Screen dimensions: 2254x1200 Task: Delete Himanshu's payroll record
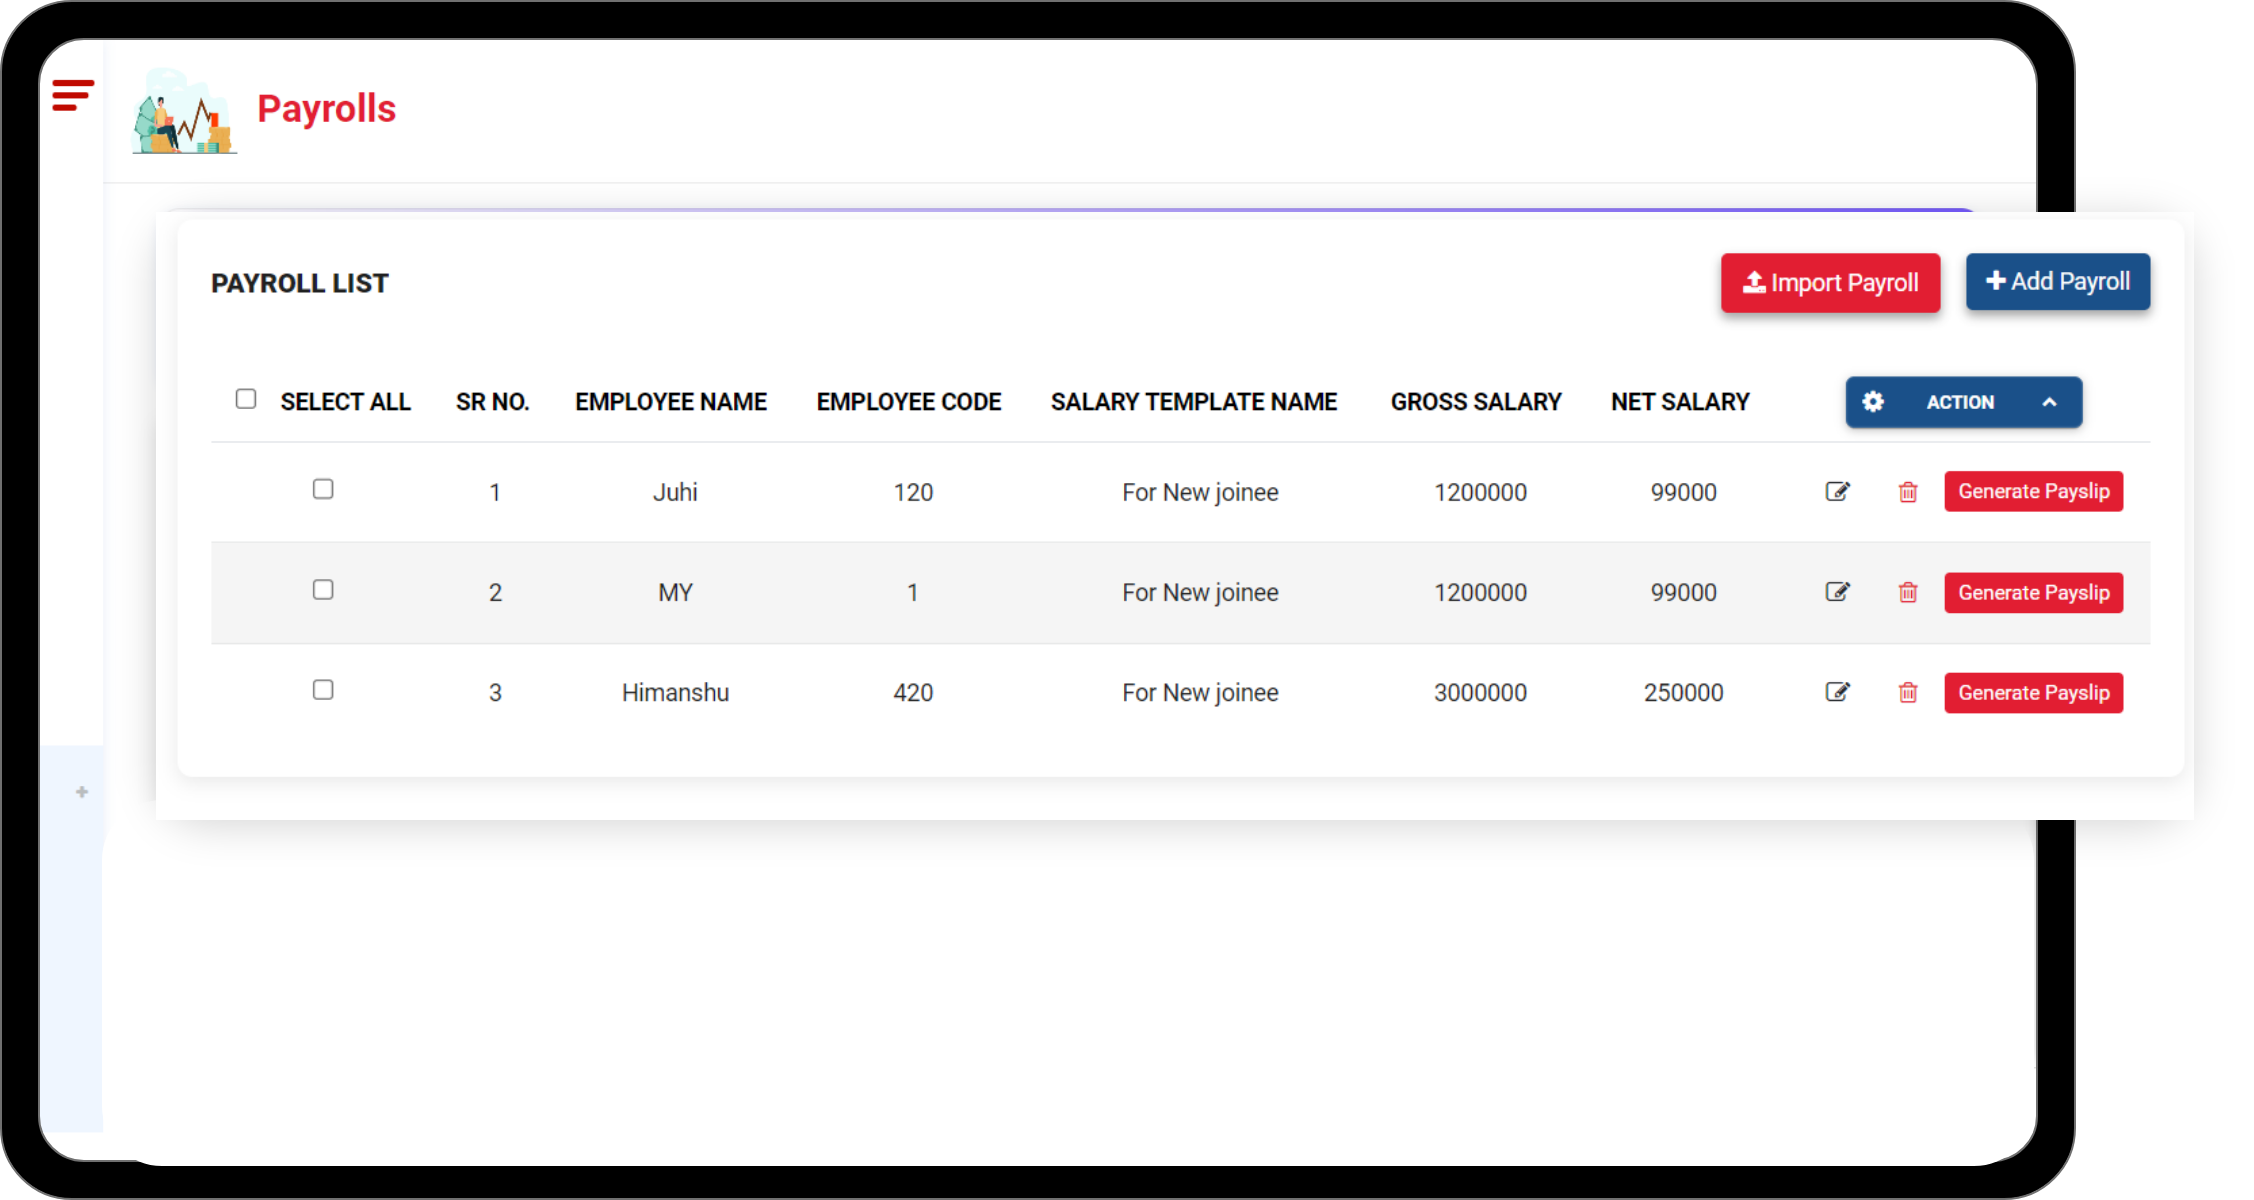(x=1907, y=693)
